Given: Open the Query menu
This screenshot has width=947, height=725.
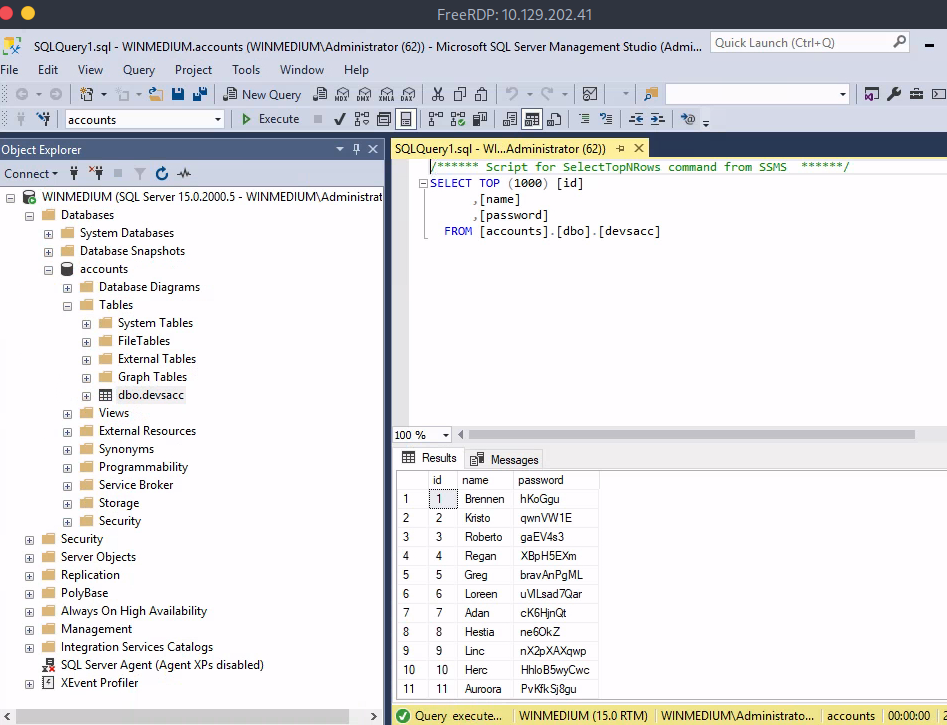Looking at the screenshot, I should [x=139, y=70].
